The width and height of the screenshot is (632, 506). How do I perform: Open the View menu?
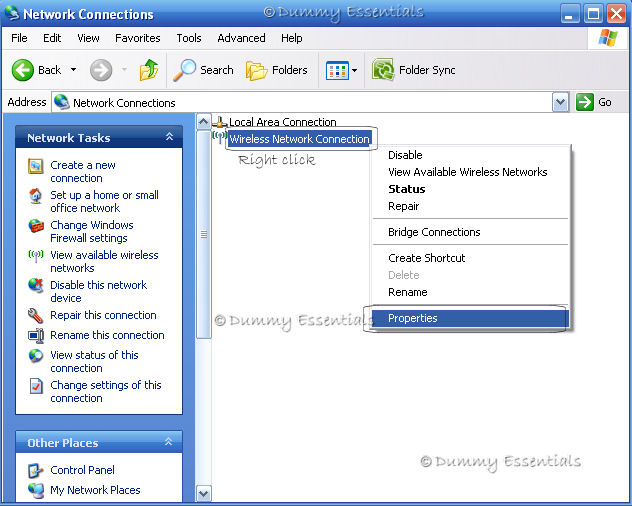[x=88, y=38]
